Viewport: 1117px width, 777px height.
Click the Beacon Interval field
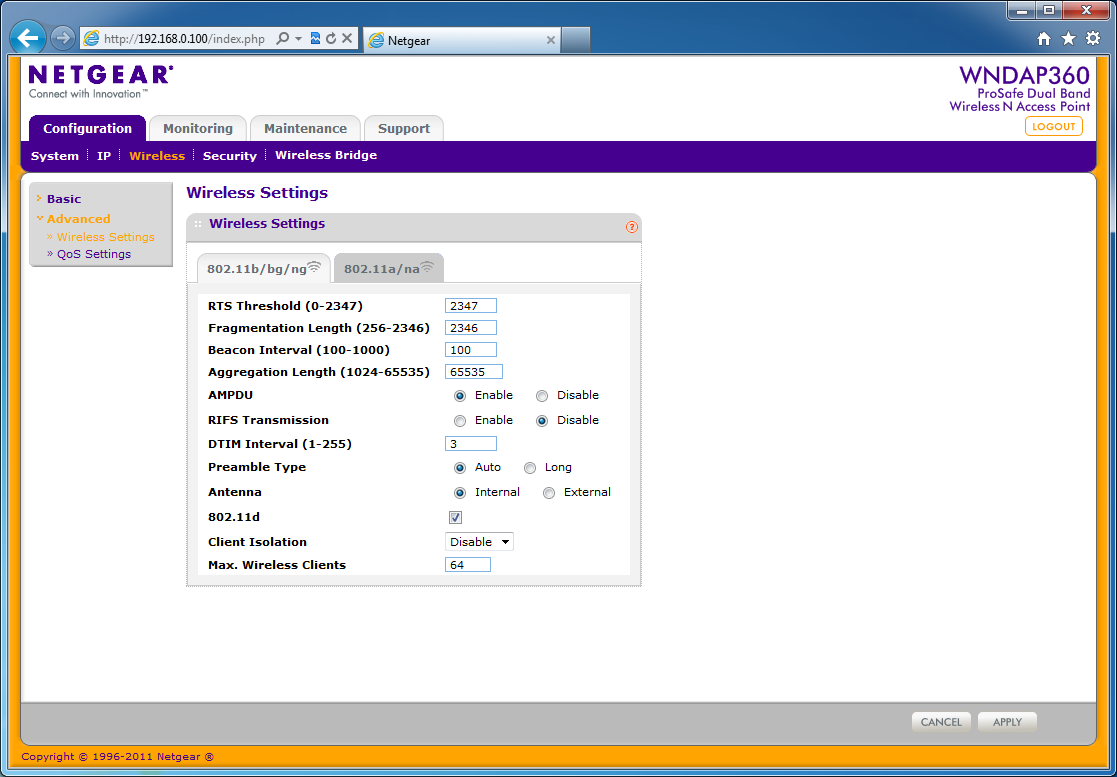click(471, 350)
